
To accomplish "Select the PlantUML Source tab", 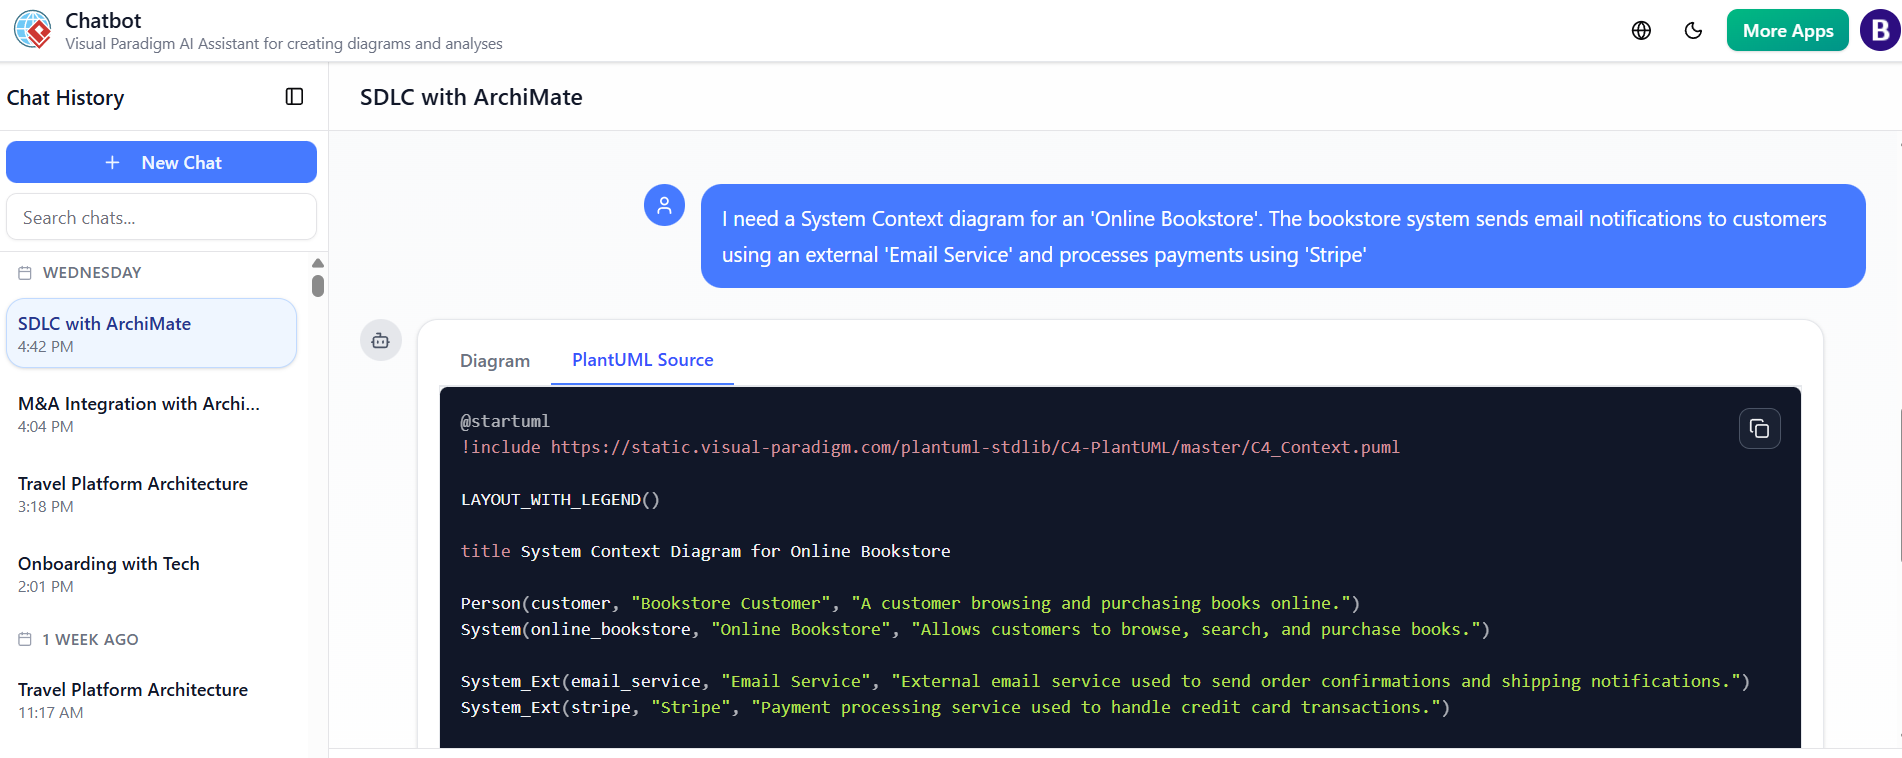I will point(642,360).
